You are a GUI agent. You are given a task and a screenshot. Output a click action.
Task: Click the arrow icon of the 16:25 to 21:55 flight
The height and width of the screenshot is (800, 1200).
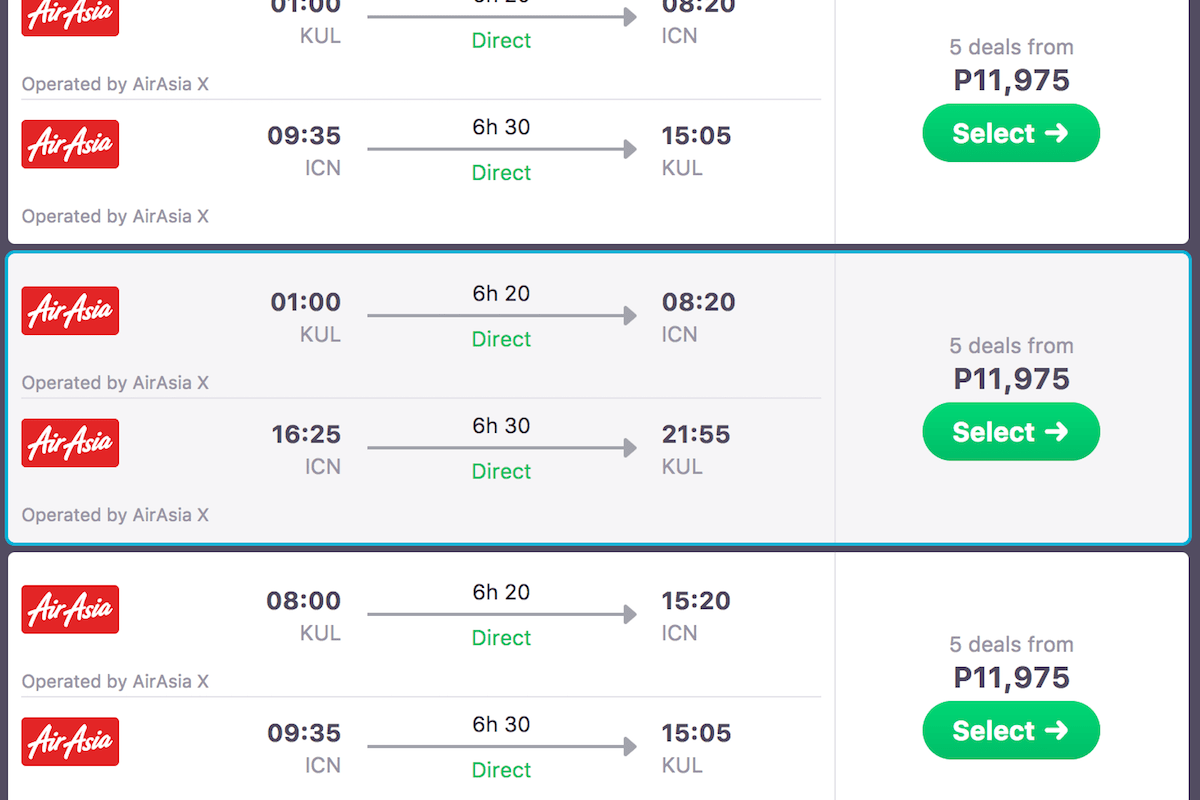(x=501, y=449)
